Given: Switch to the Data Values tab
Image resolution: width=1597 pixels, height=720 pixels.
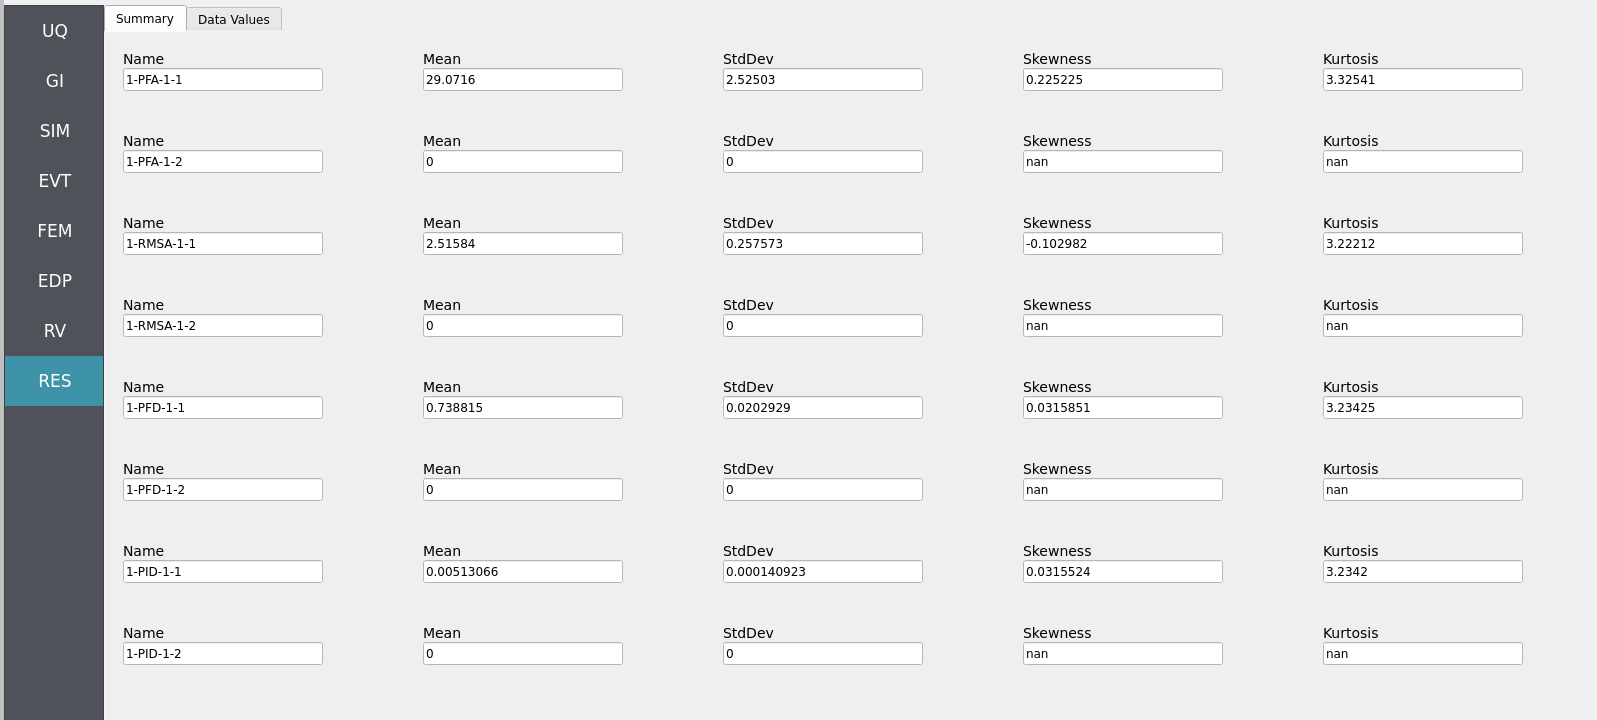Looking at the screenshot, I should (234, 19).
